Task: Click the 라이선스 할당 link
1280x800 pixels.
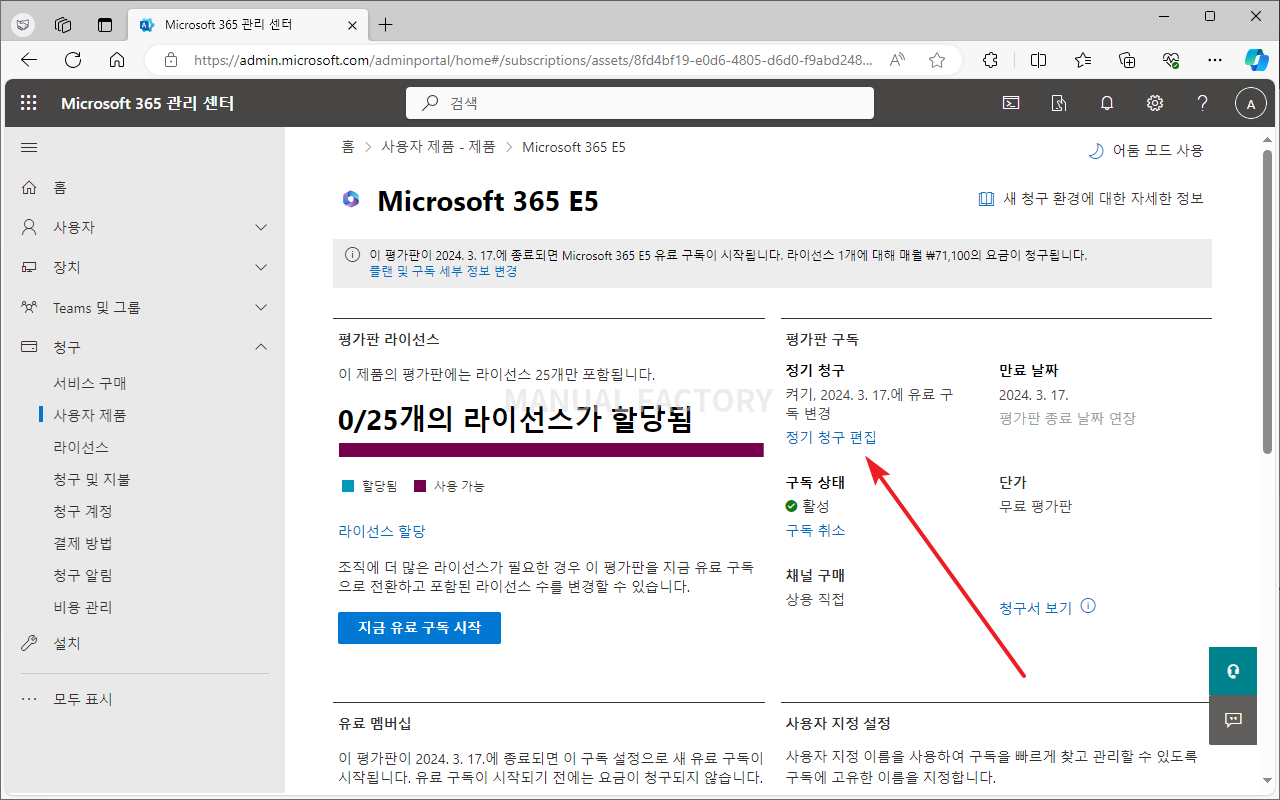Action: [x=382, y=531]
